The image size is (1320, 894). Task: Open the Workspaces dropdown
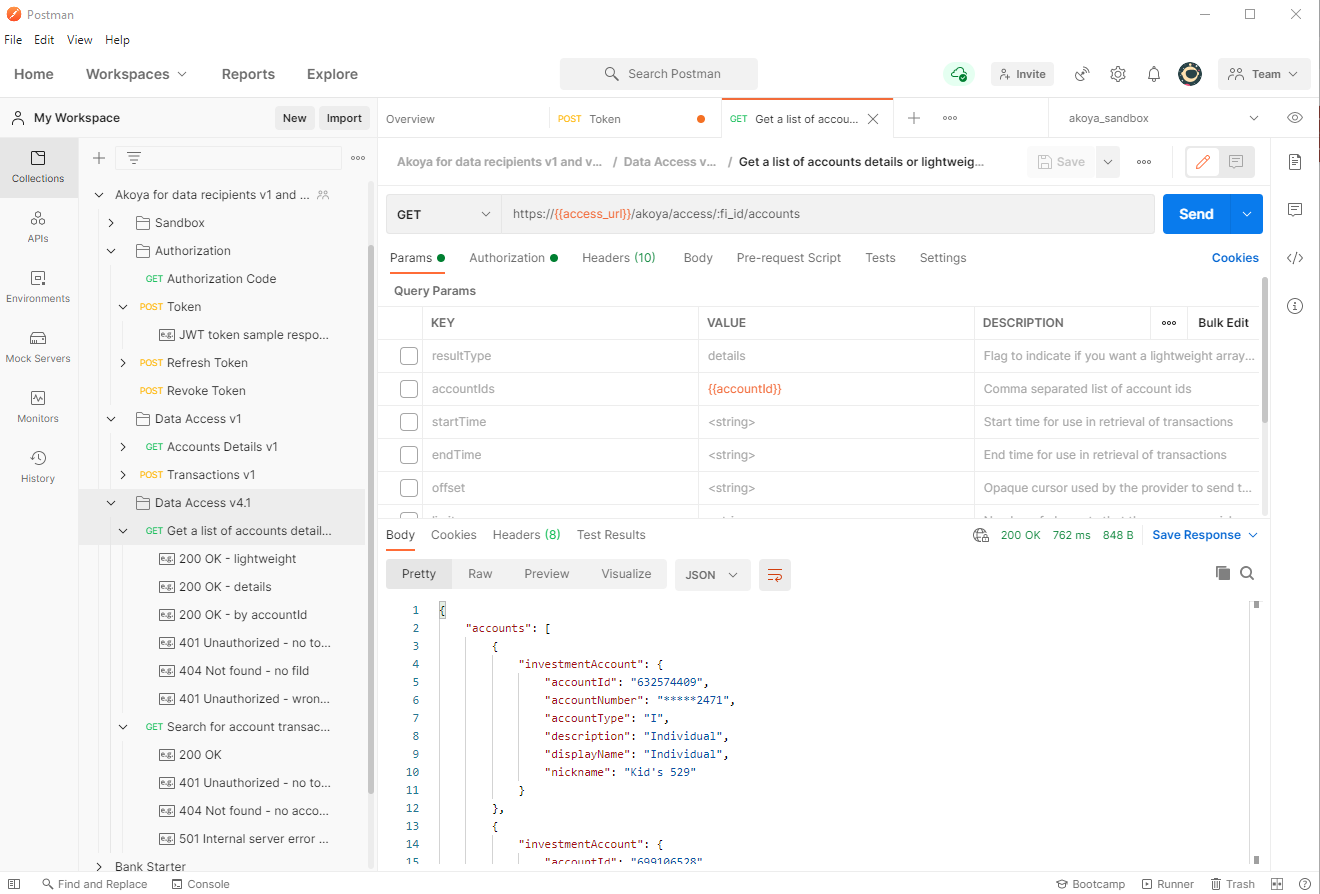point(137,74)
